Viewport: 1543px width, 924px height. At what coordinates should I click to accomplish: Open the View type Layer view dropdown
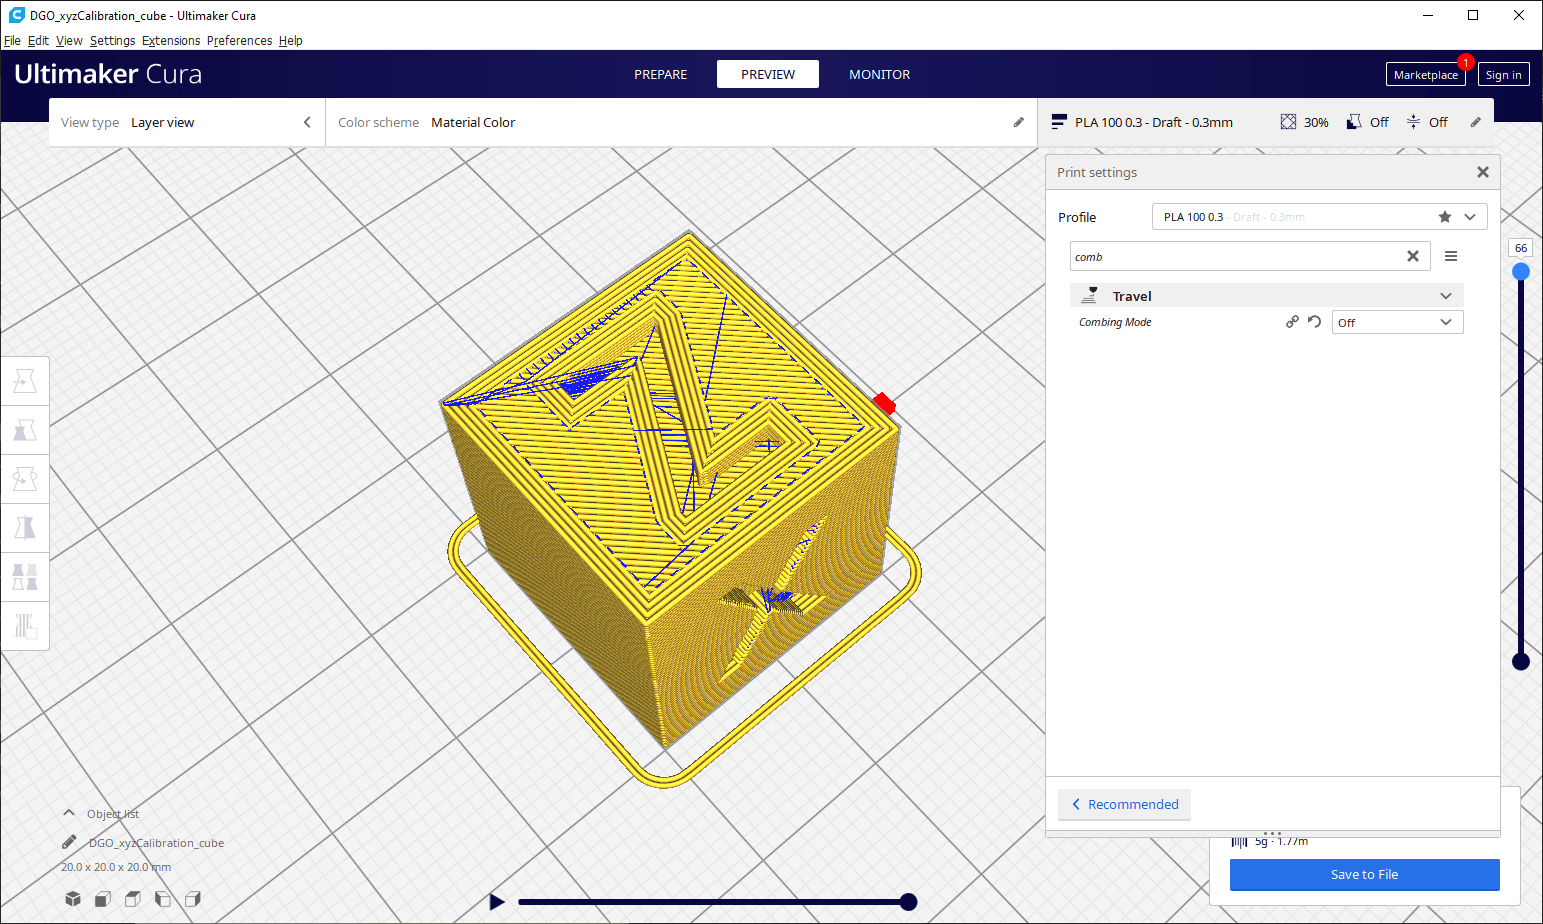(187, 122)
